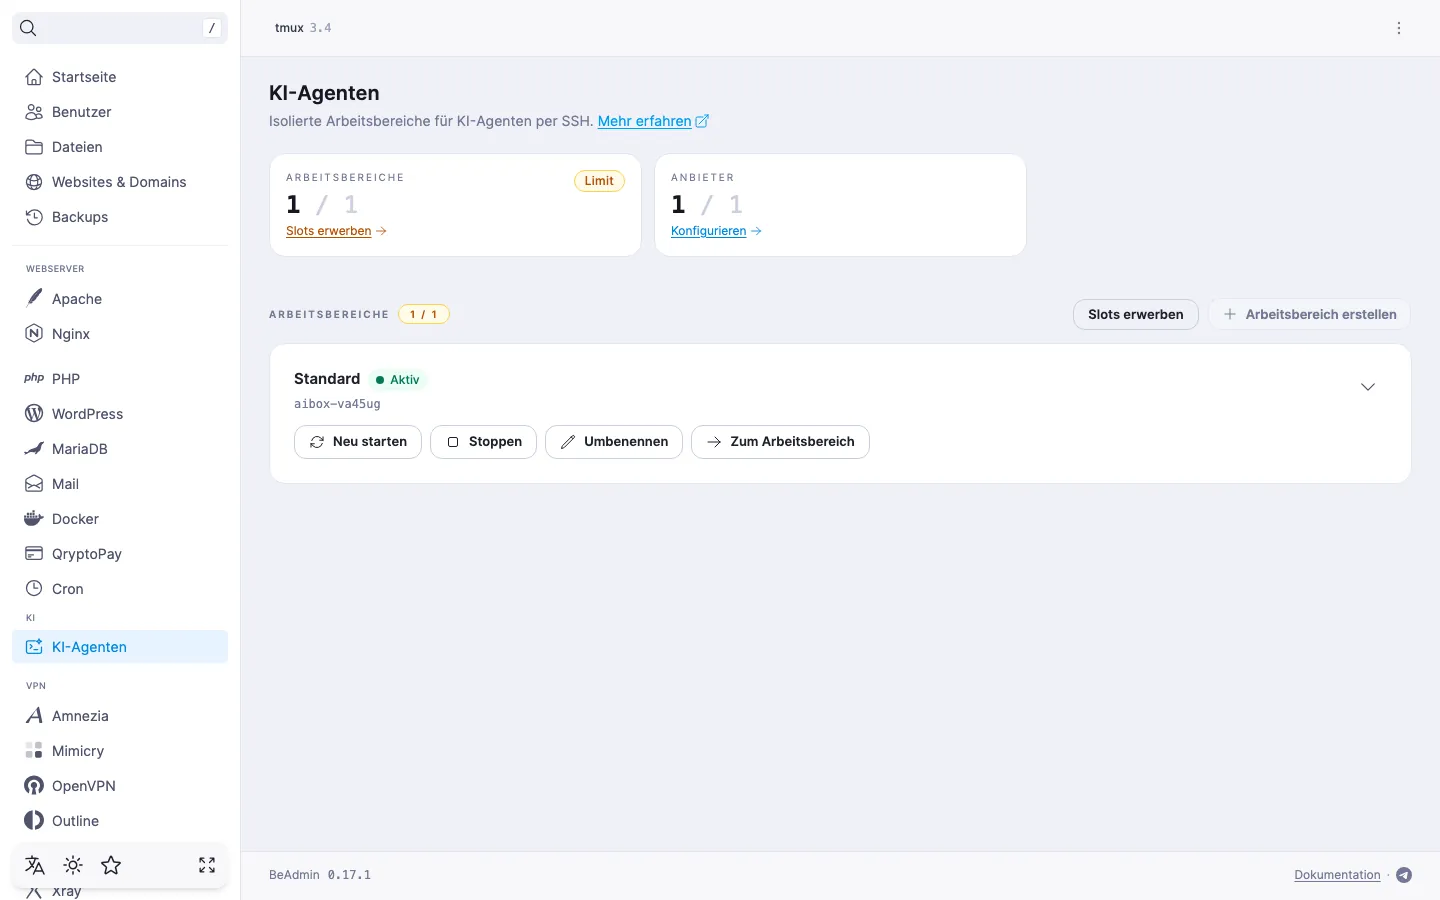This screenshot has width=1440, height=900.
Task: Click the favorites star icon
Action: point(111,865)
